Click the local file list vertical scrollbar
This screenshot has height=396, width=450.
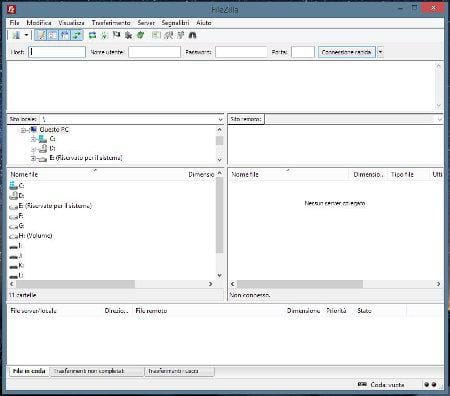point(219,215)
